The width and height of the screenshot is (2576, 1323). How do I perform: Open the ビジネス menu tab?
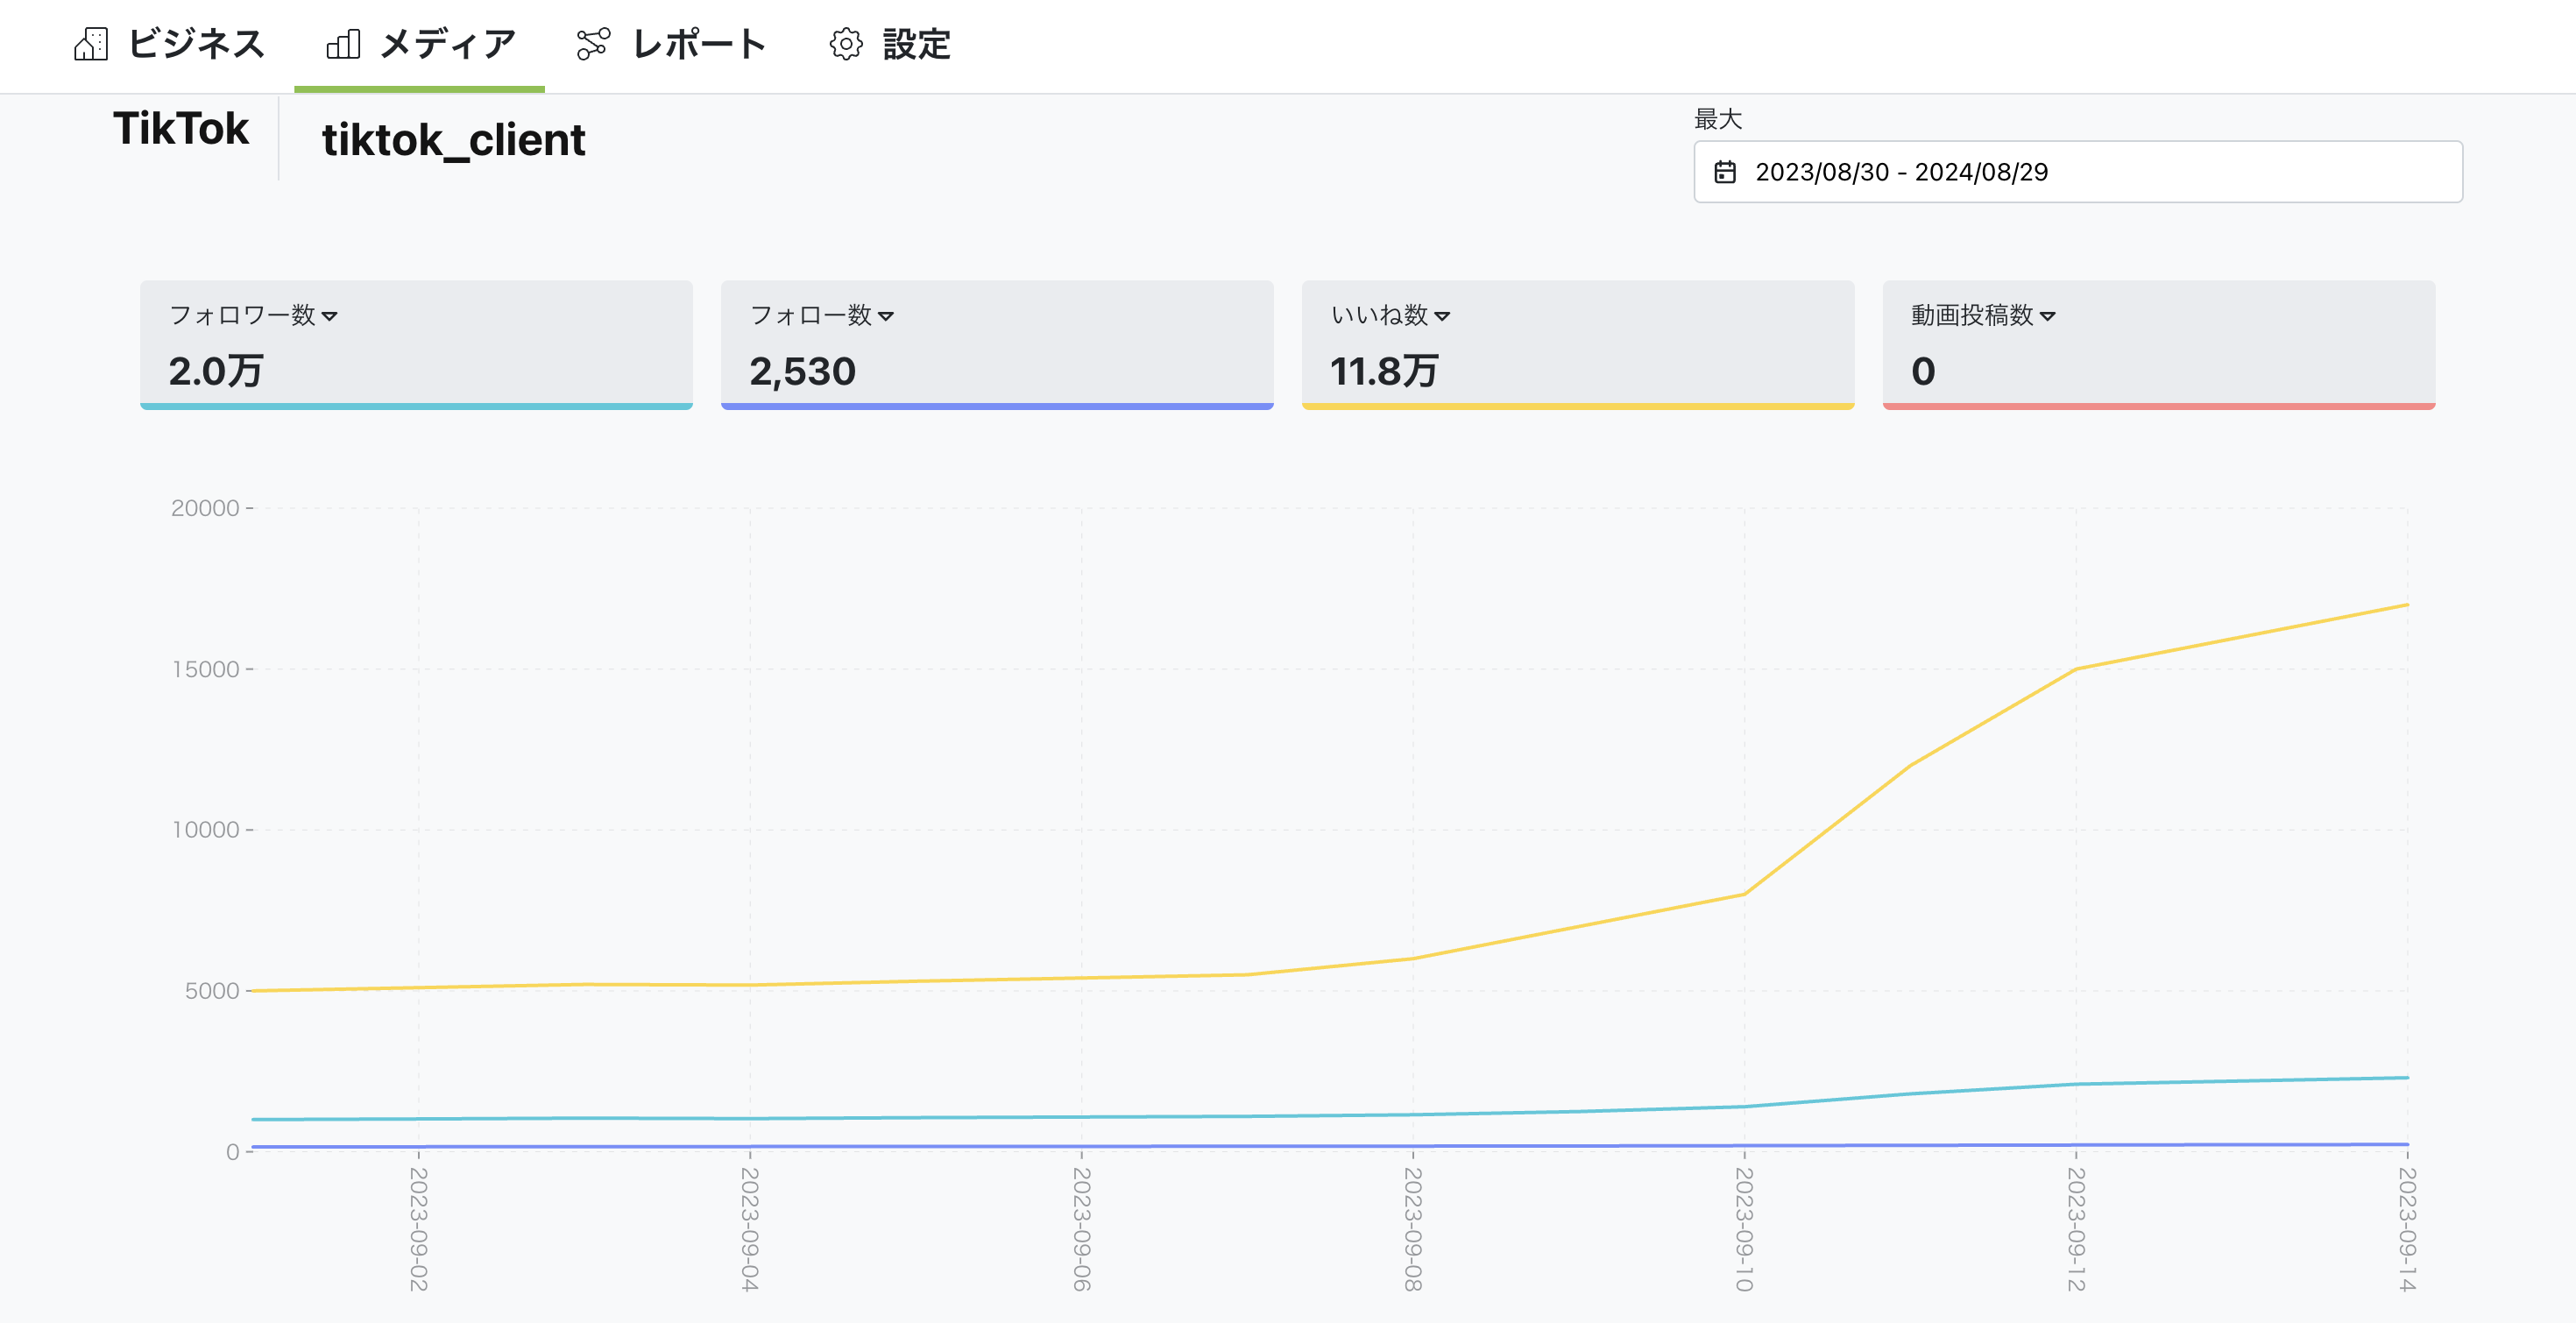point(169,44)
